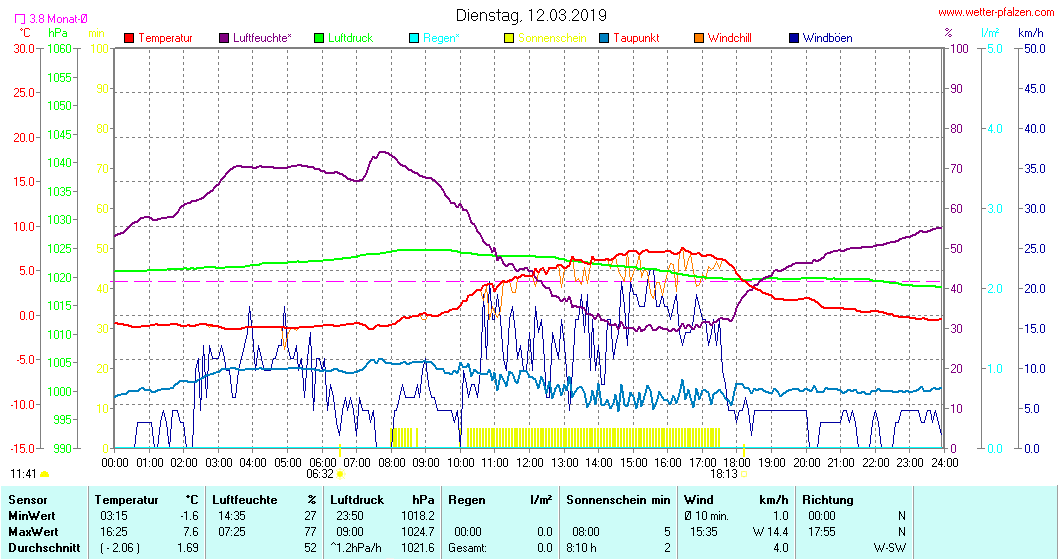The height and width of the screenshot is (559, 1058).
Task: Click the maximum gust time 15:35
Action: coord(704,532)
